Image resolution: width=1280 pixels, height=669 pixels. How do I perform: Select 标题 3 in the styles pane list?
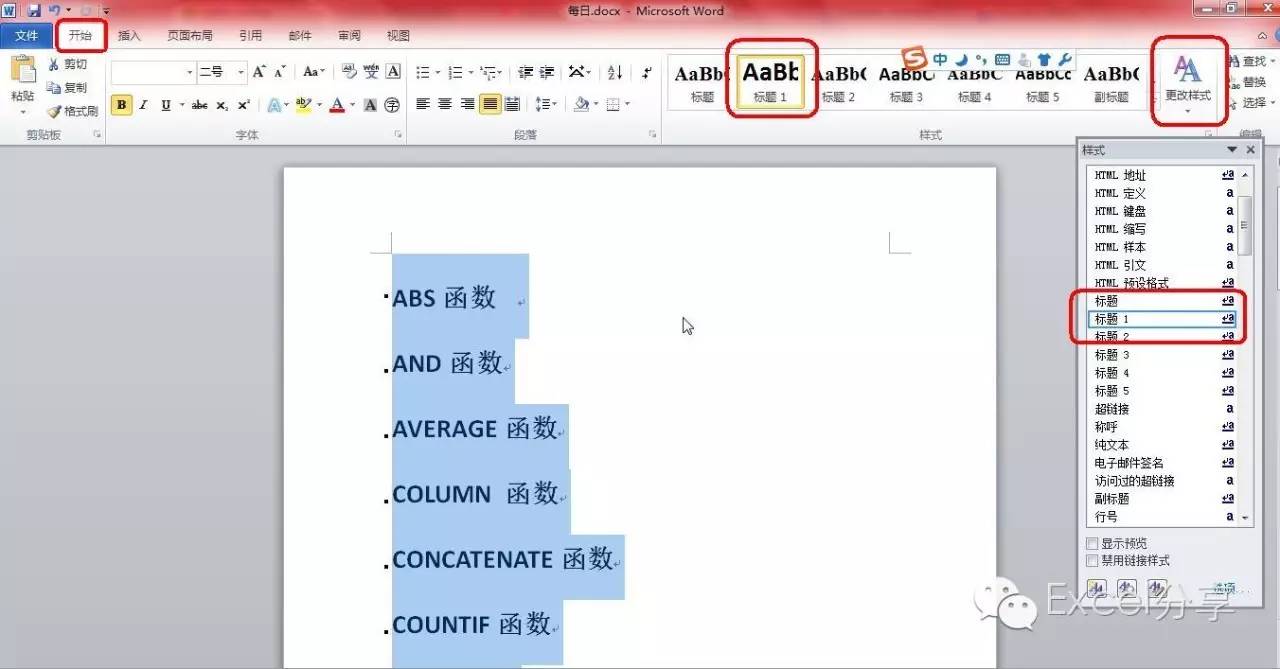point(1112,355)
